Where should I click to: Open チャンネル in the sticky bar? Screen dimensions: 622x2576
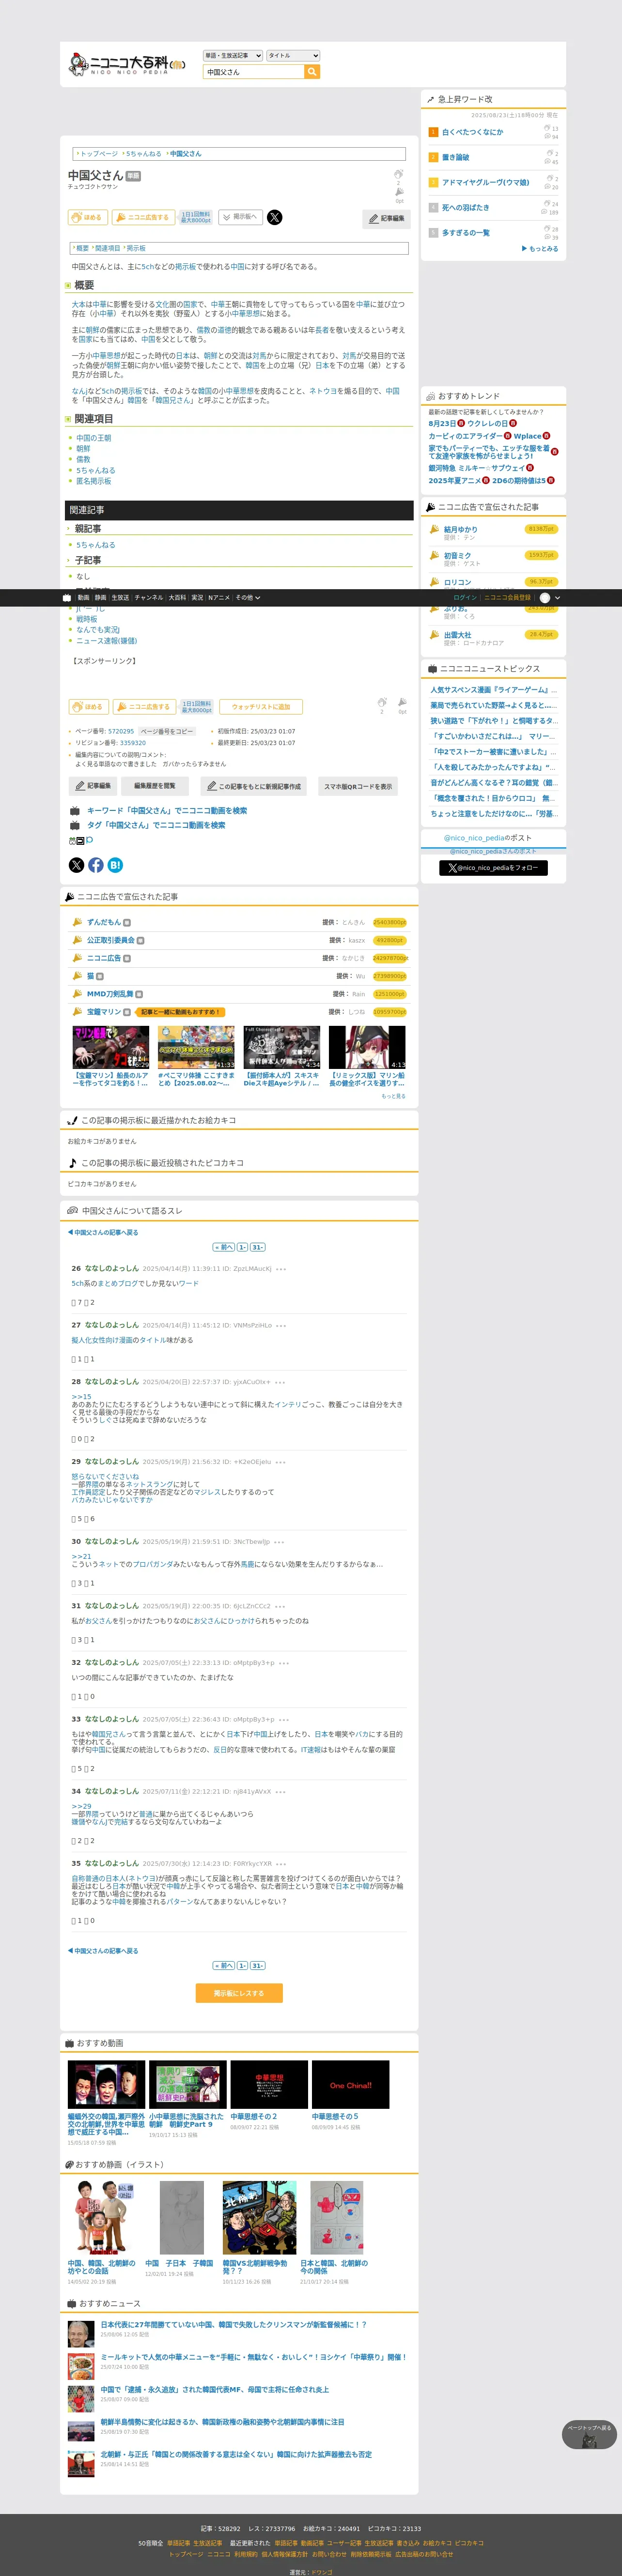pyautogui.click(x=148, y=597)
